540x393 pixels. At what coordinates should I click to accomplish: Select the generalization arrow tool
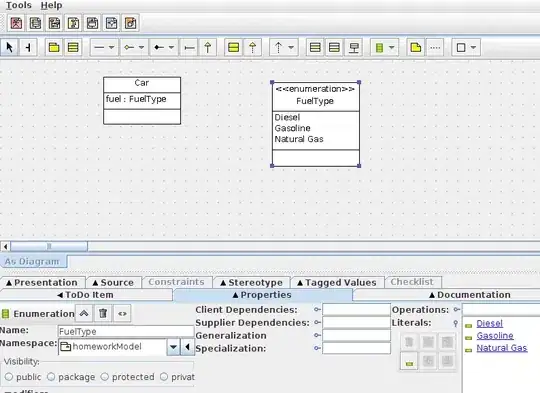point(208,47)
